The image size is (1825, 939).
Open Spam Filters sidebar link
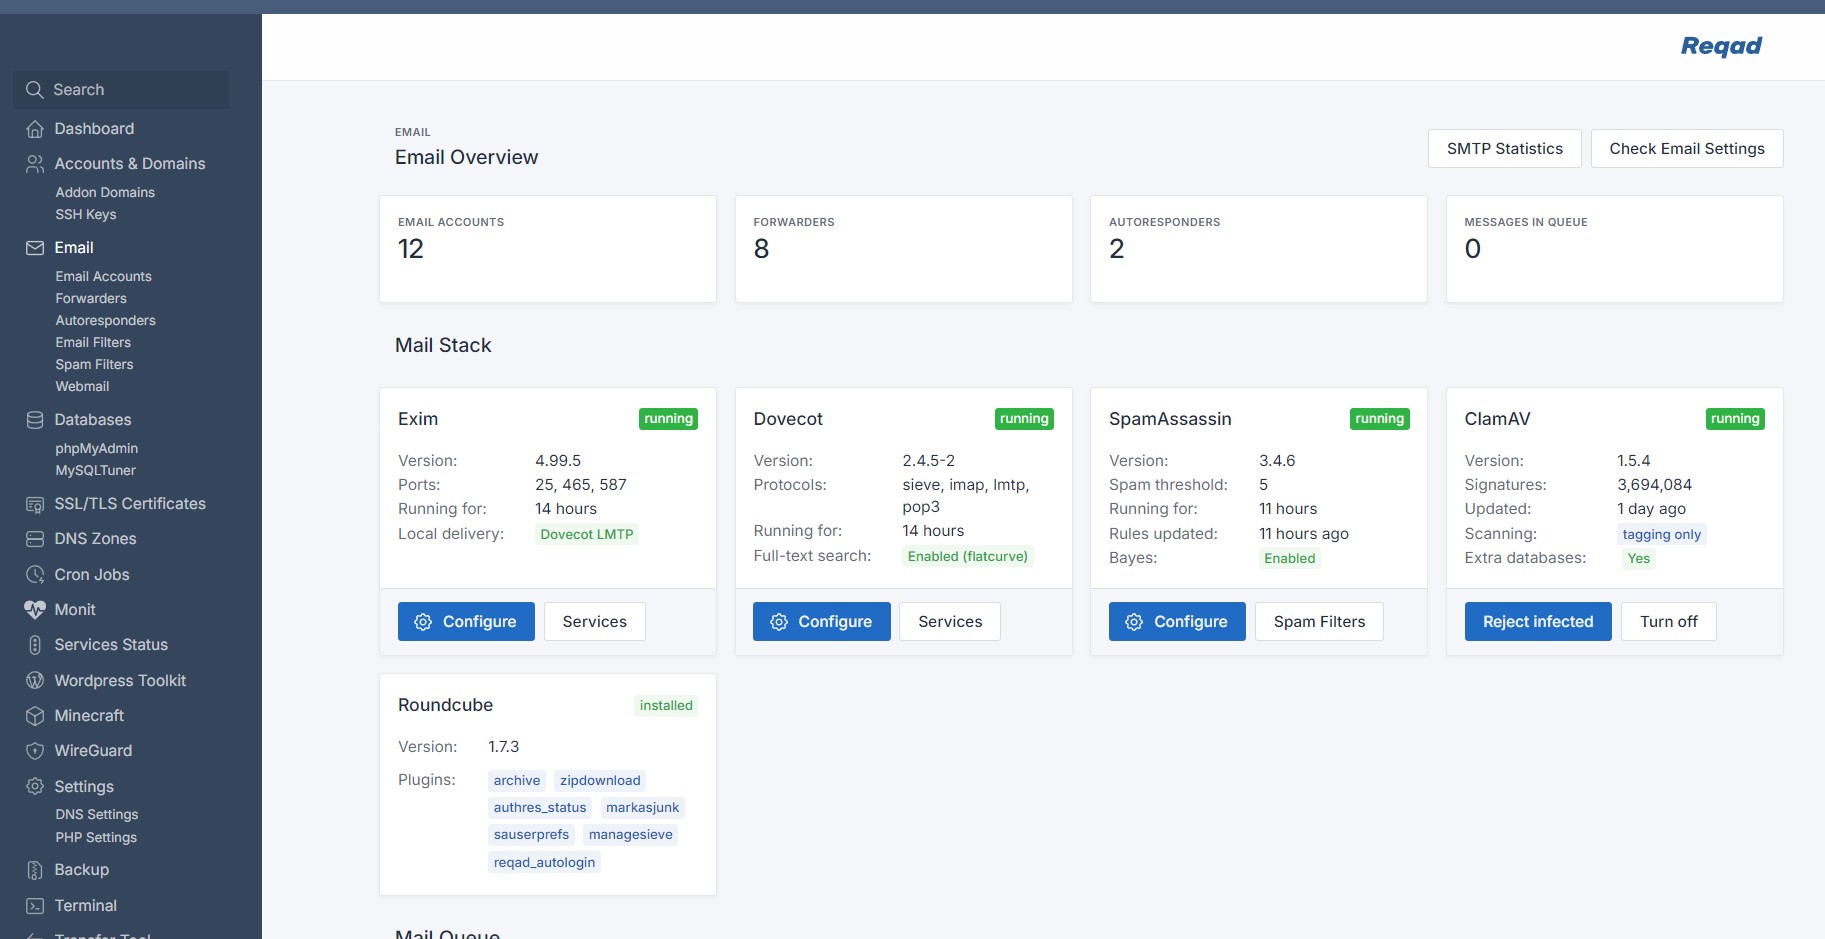[x=94, y=364]
